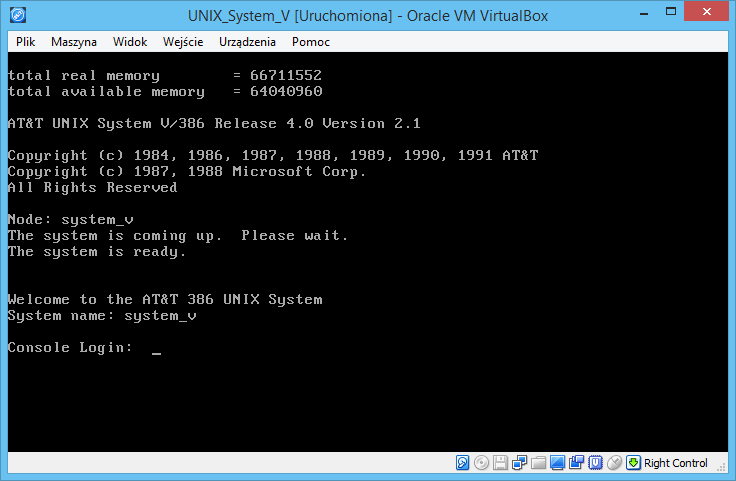736x481 pixels.
Task: Click the shared folders status icon
Action: point(538,463)
